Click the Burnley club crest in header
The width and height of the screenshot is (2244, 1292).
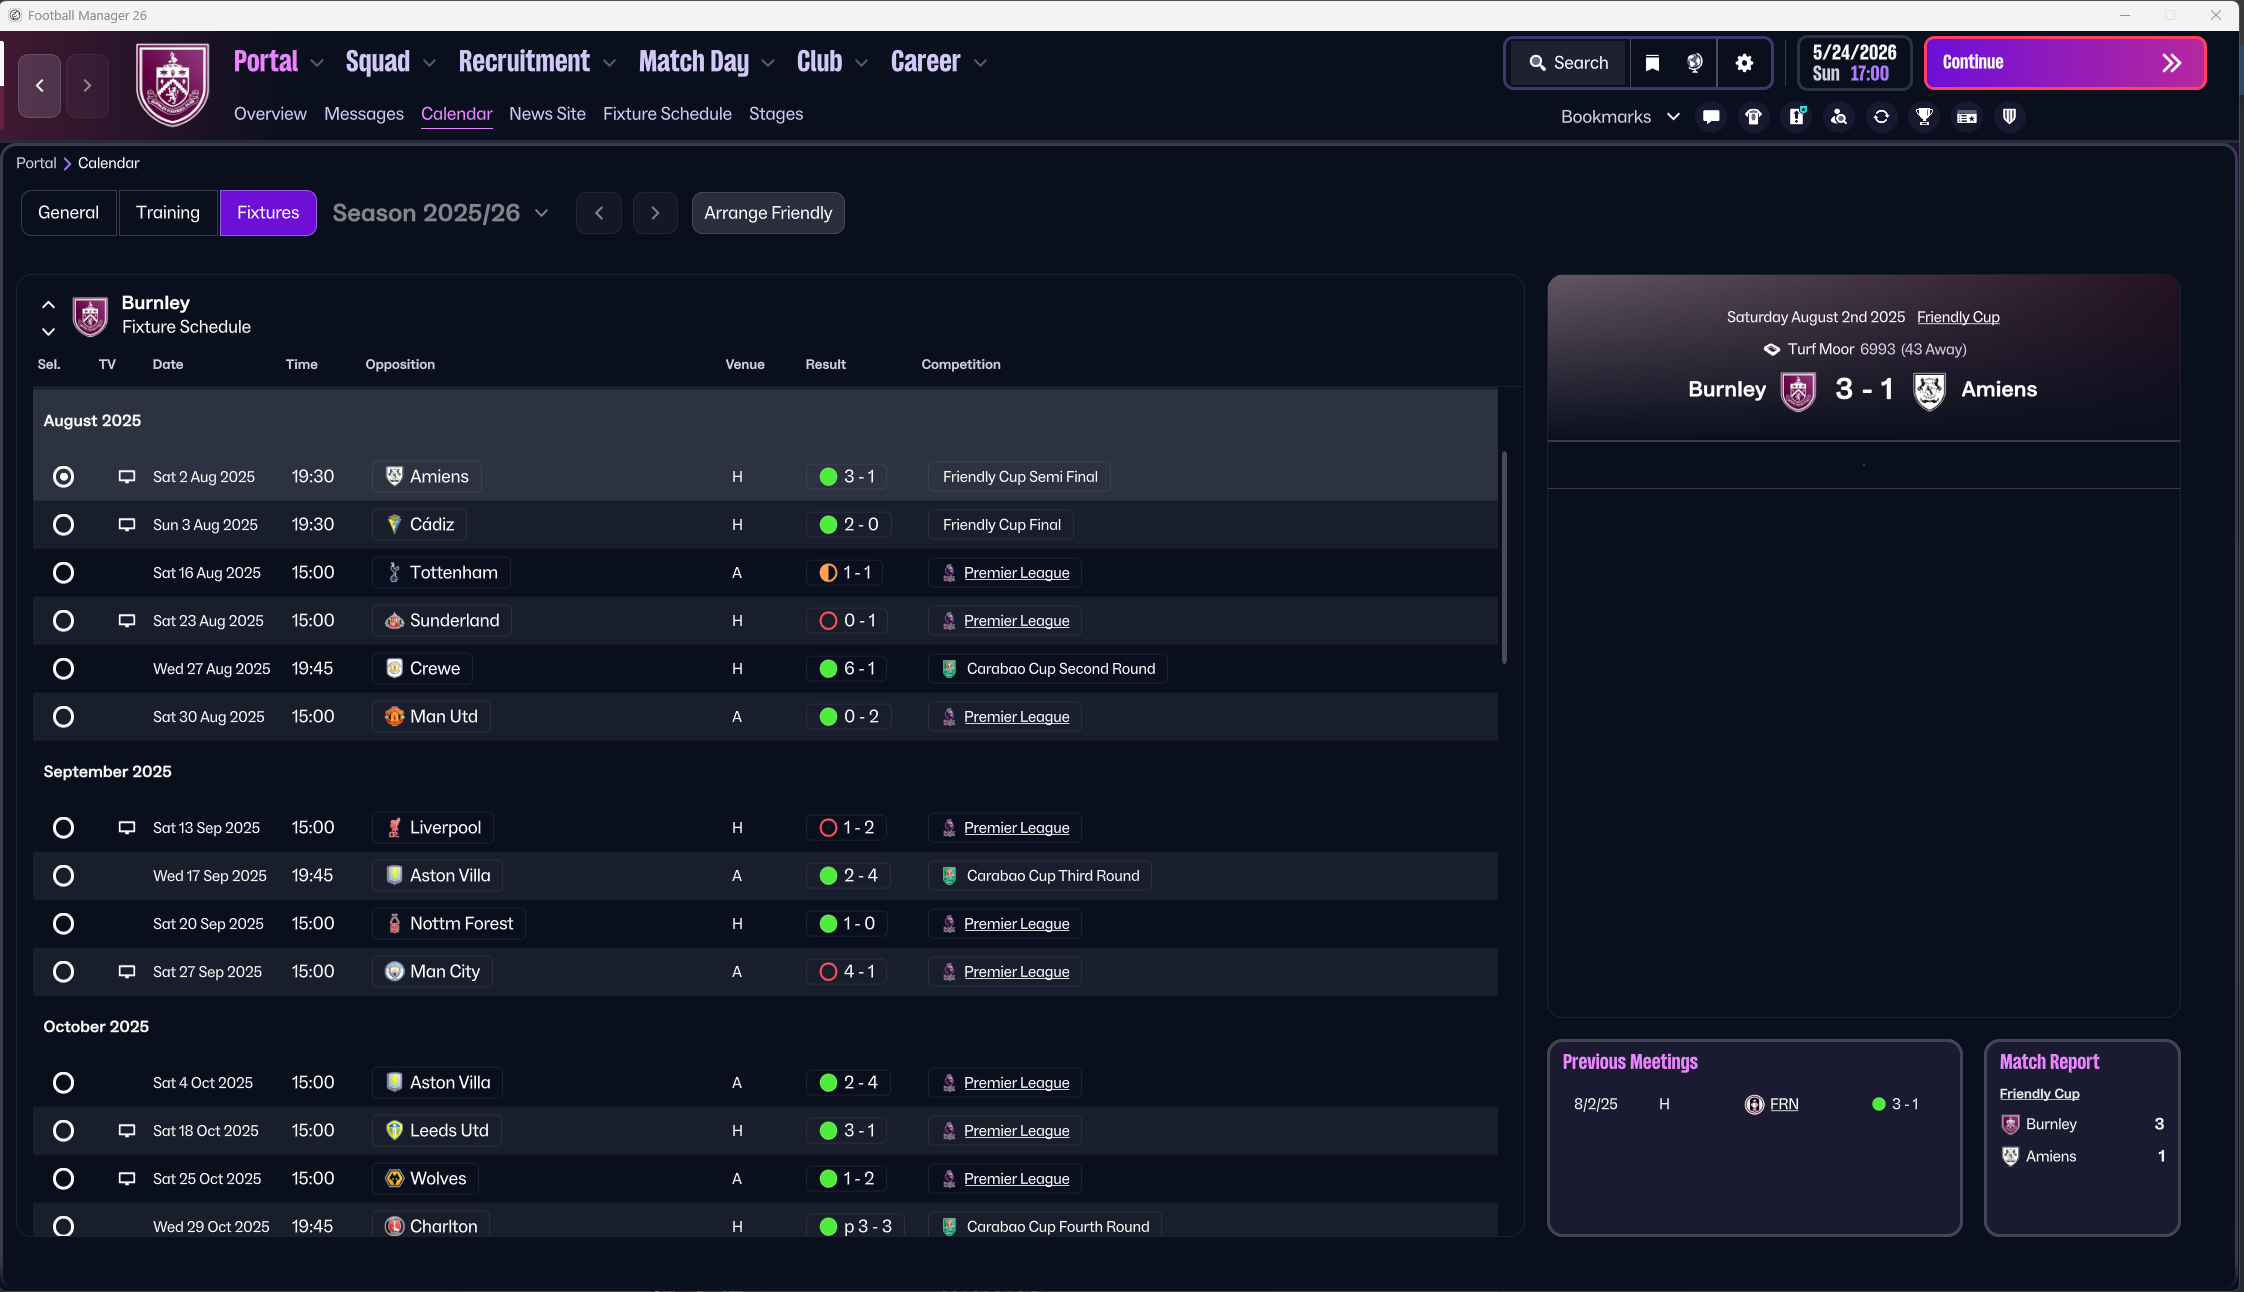[x=173, y=85]
